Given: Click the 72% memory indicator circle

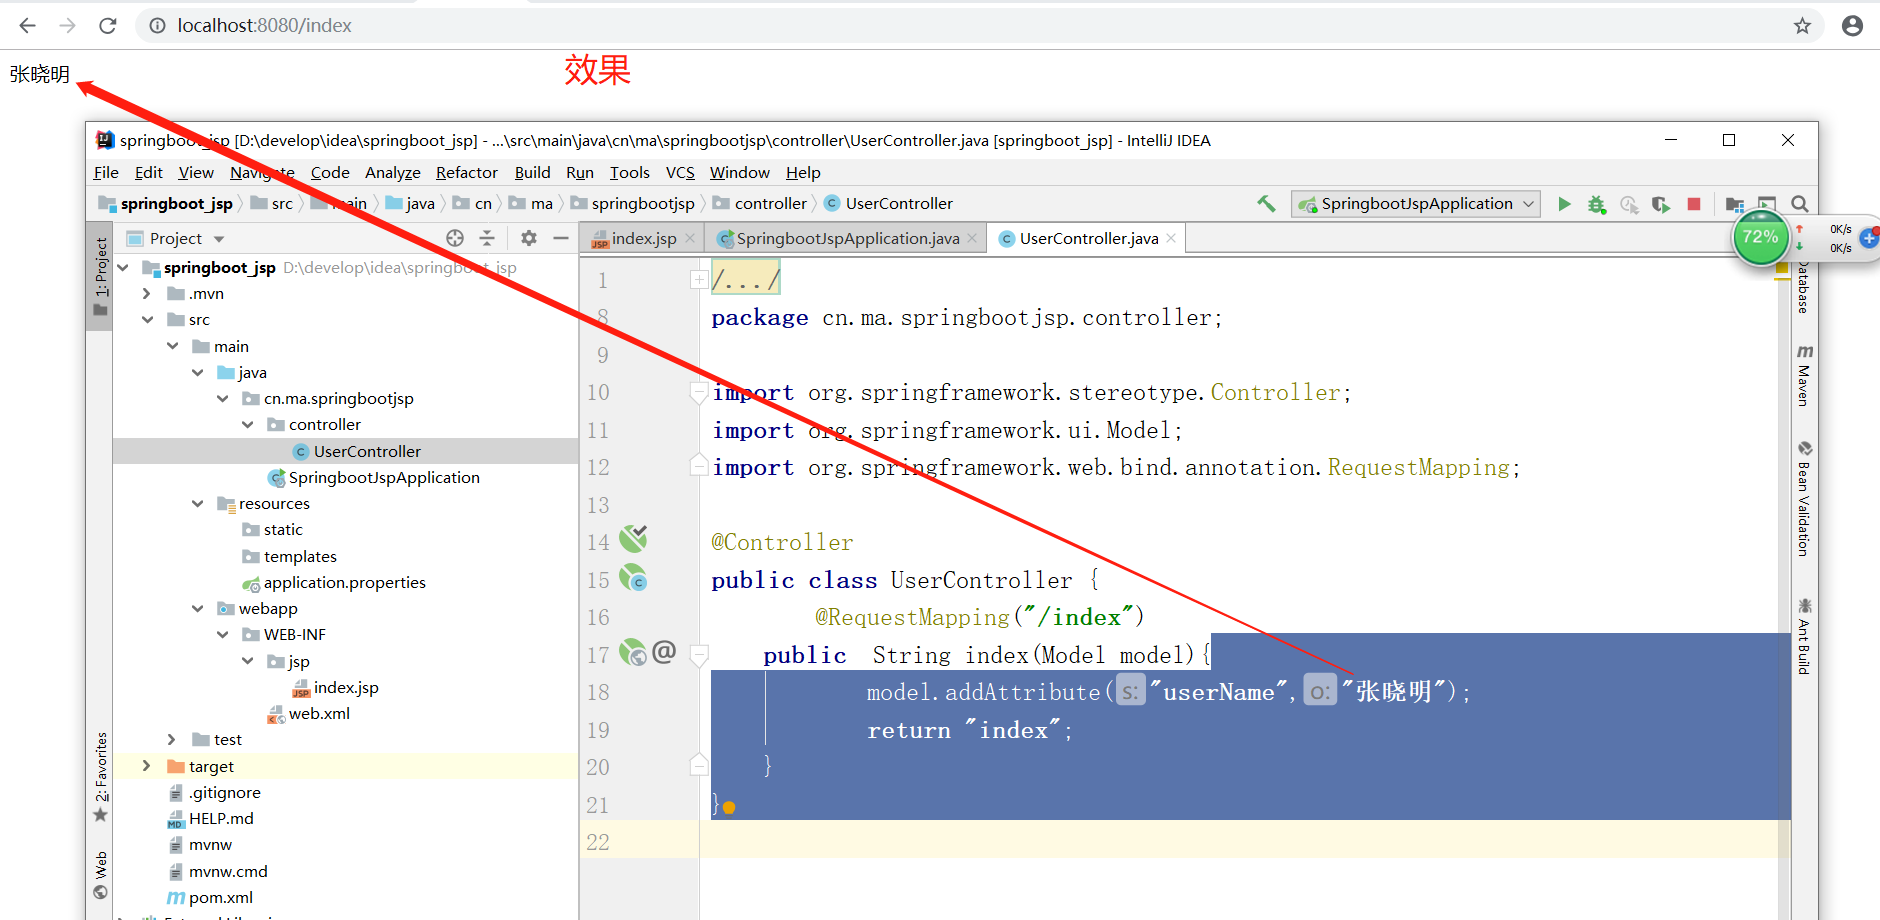Looking at the screenshot, I should tap(1761, 238).
